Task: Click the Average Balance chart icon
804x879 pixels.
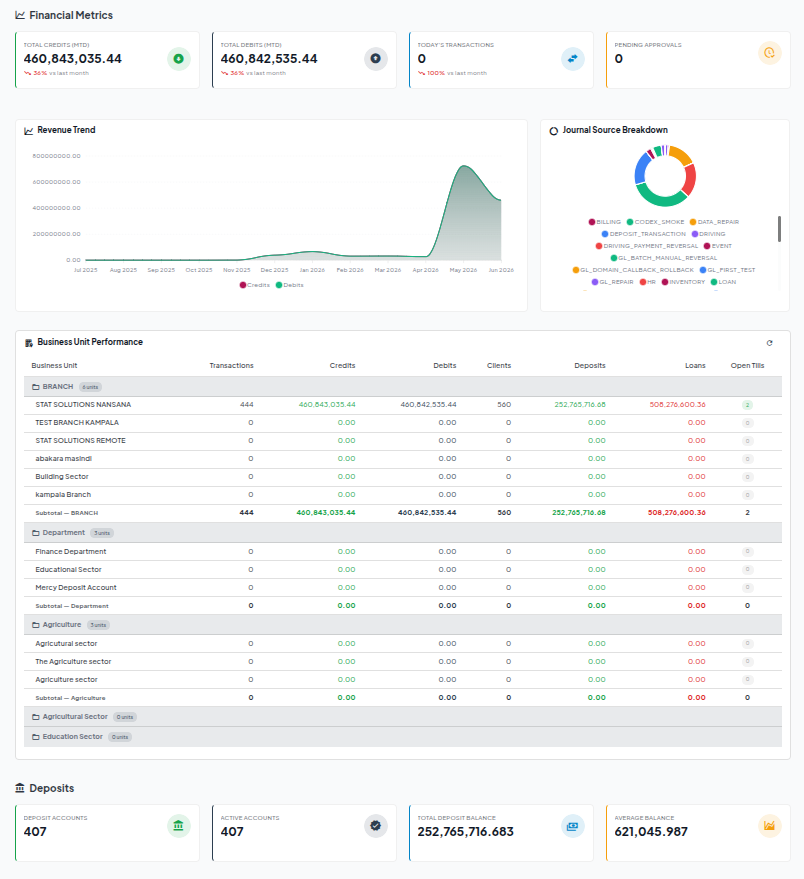Action: tap(770, 826)
